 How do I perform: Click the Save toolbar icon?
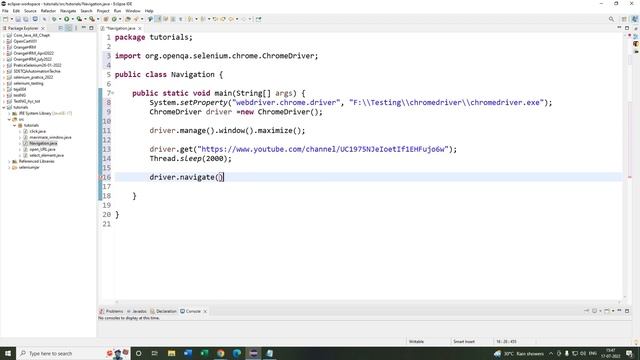click(18, 19)
